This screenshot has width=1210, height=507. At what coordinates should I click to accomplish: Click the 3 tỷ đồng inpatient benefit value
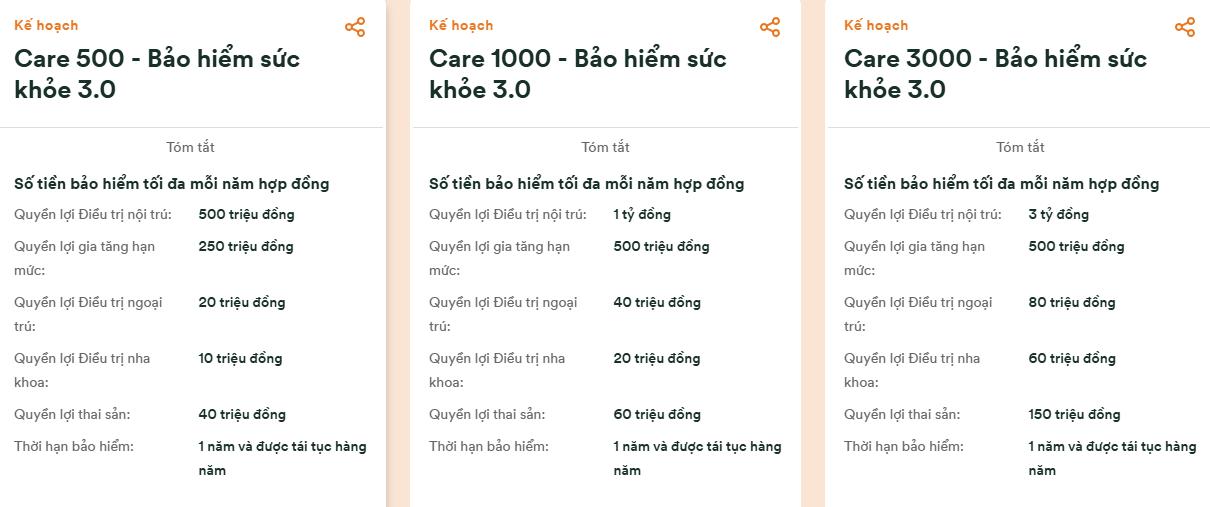click(x=1059, y=214)
